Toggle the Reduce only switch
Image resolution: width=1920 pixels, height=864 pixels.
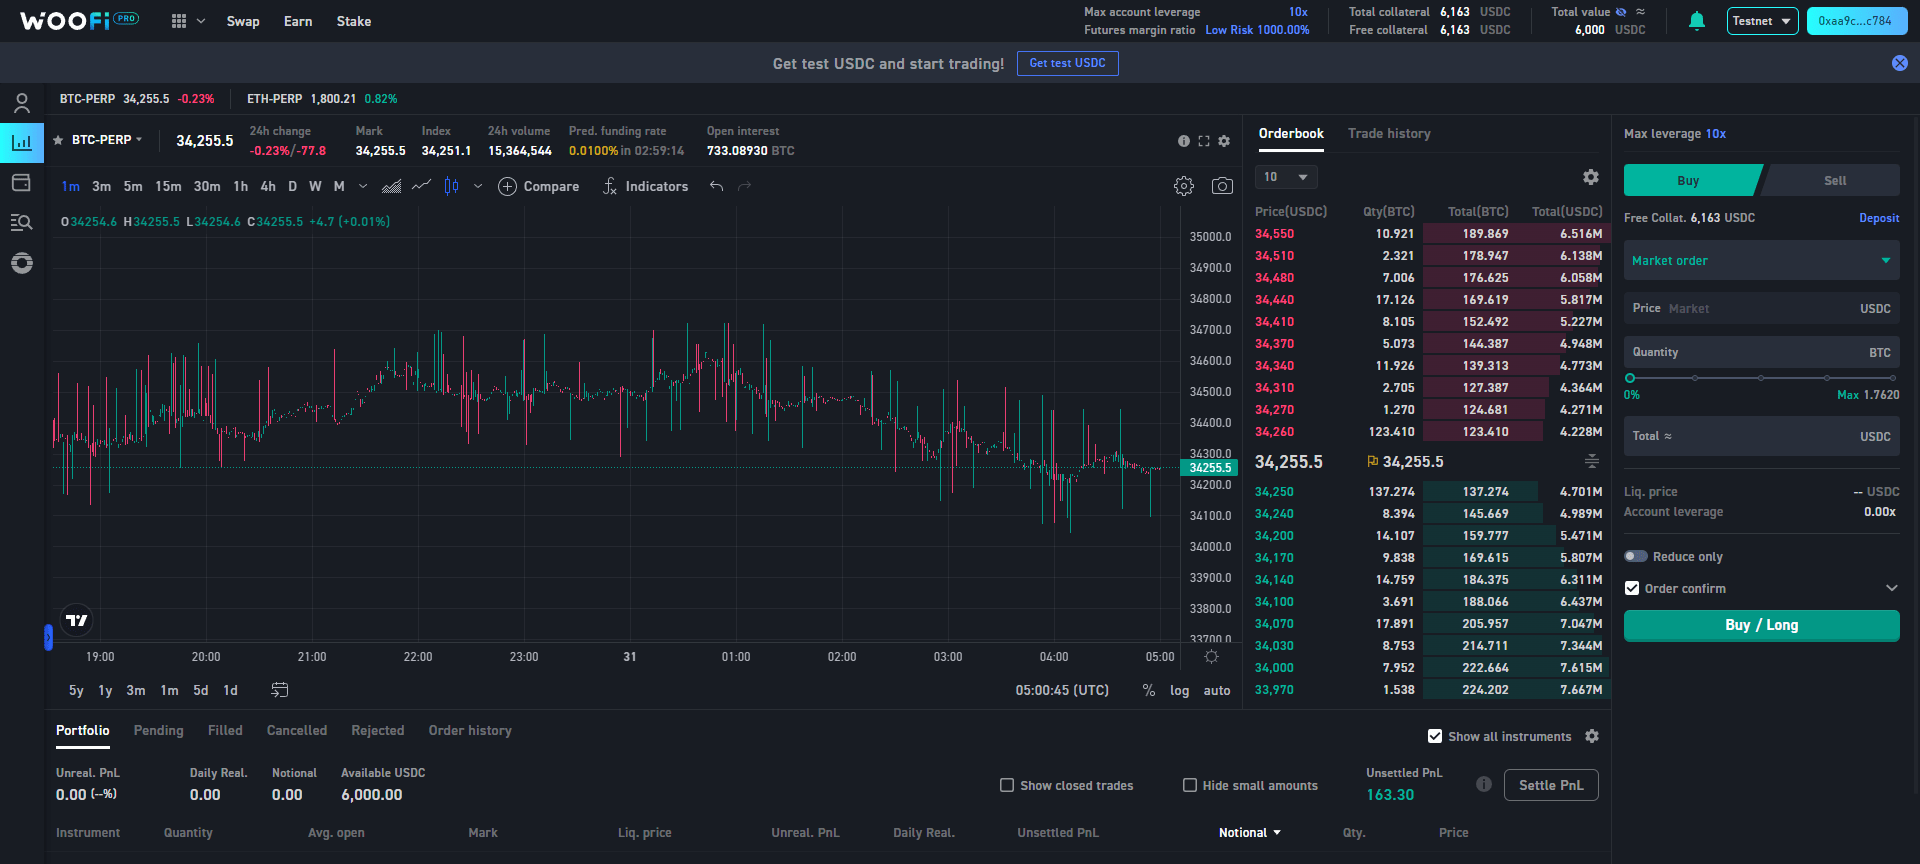1636,556
